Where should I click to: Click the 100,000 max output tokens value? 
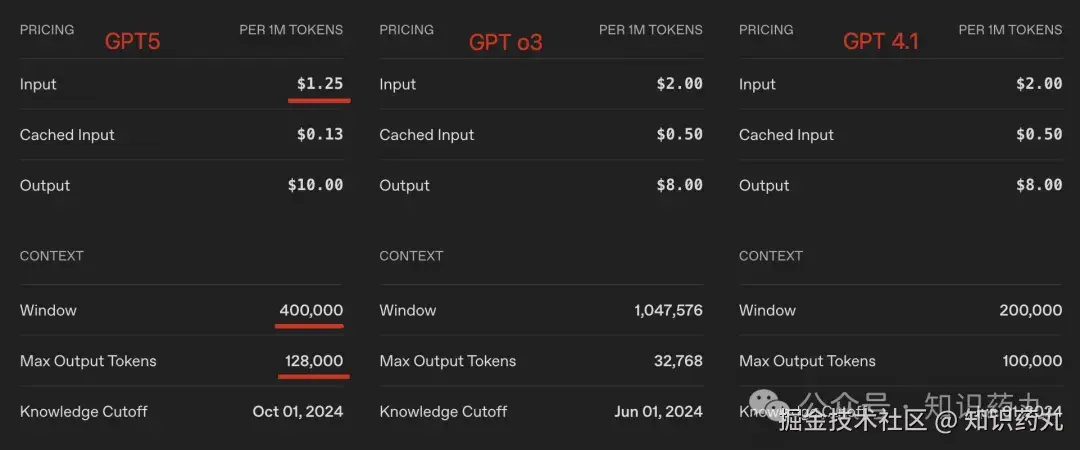1030,361
